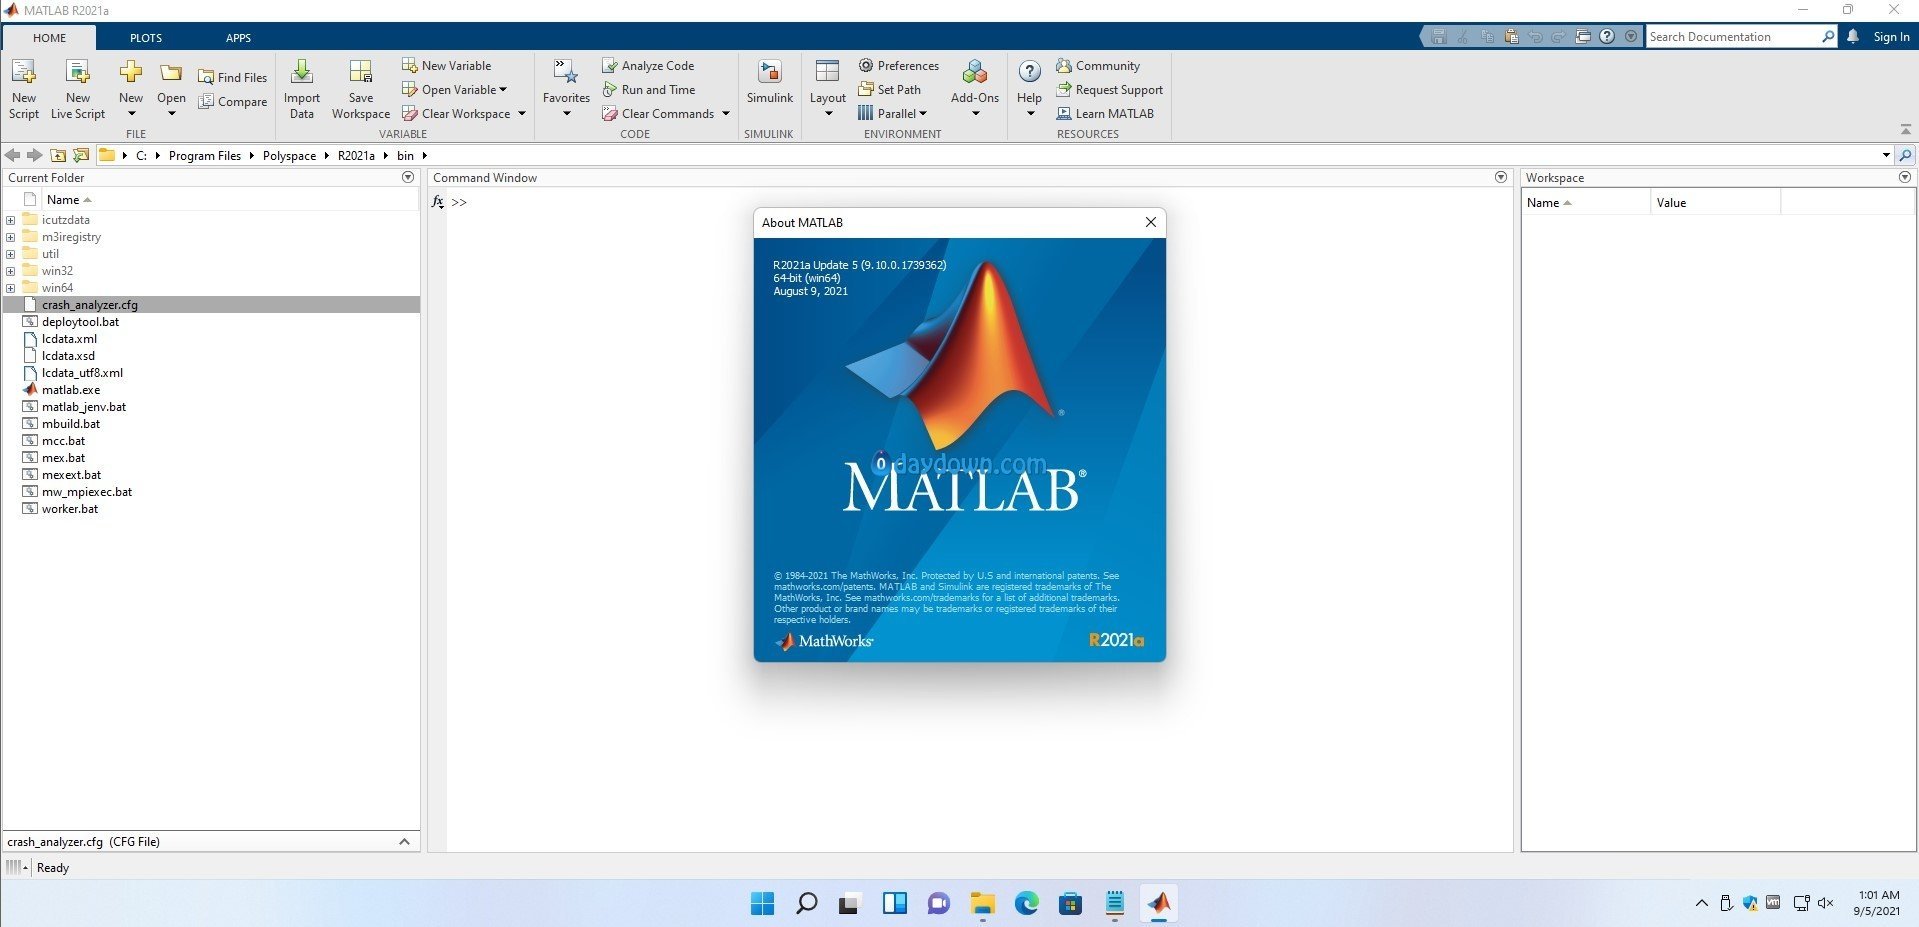Image resolution: width=1919 pixels, height=927 pixels.
Task: Click Set Path
Action: [x=890, y=89]
